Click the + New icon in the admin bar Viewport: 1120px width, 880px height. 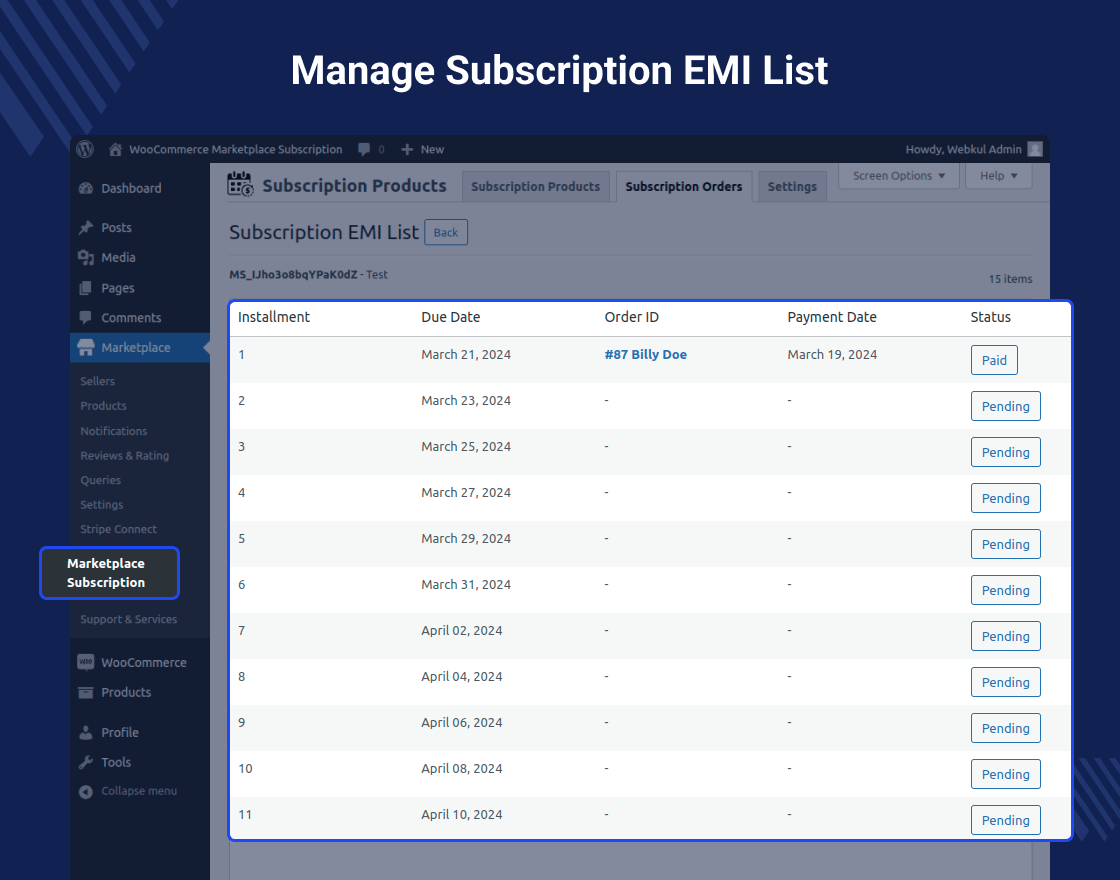pyautogui.click(x=404, y=149)
